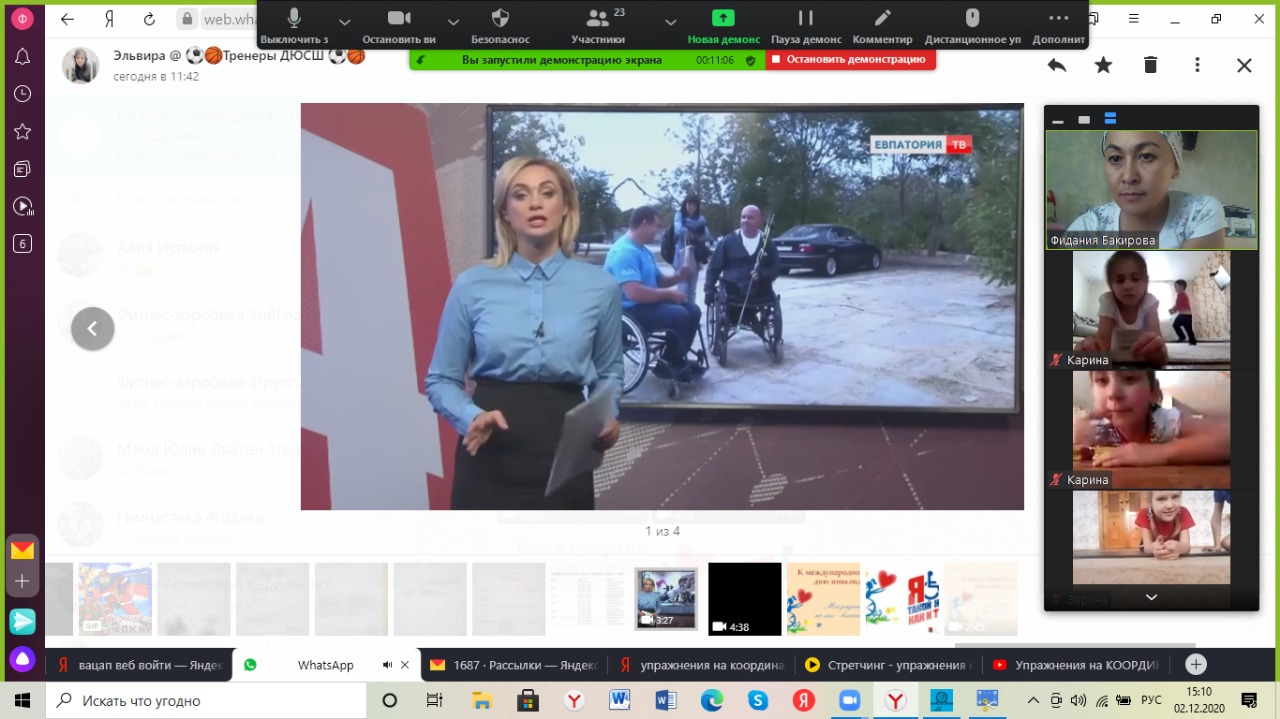Open Zoom from the Windows taskbar
This screenshot has height=719, width=1280.
point(849,701)
